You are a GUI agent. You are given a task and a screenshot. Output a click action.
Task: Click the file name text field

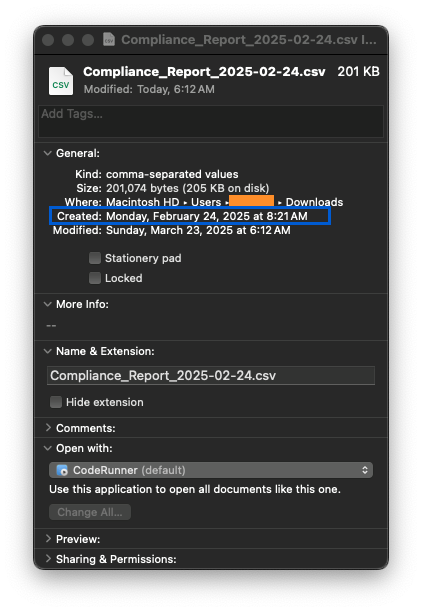click(x=211, y=375)
